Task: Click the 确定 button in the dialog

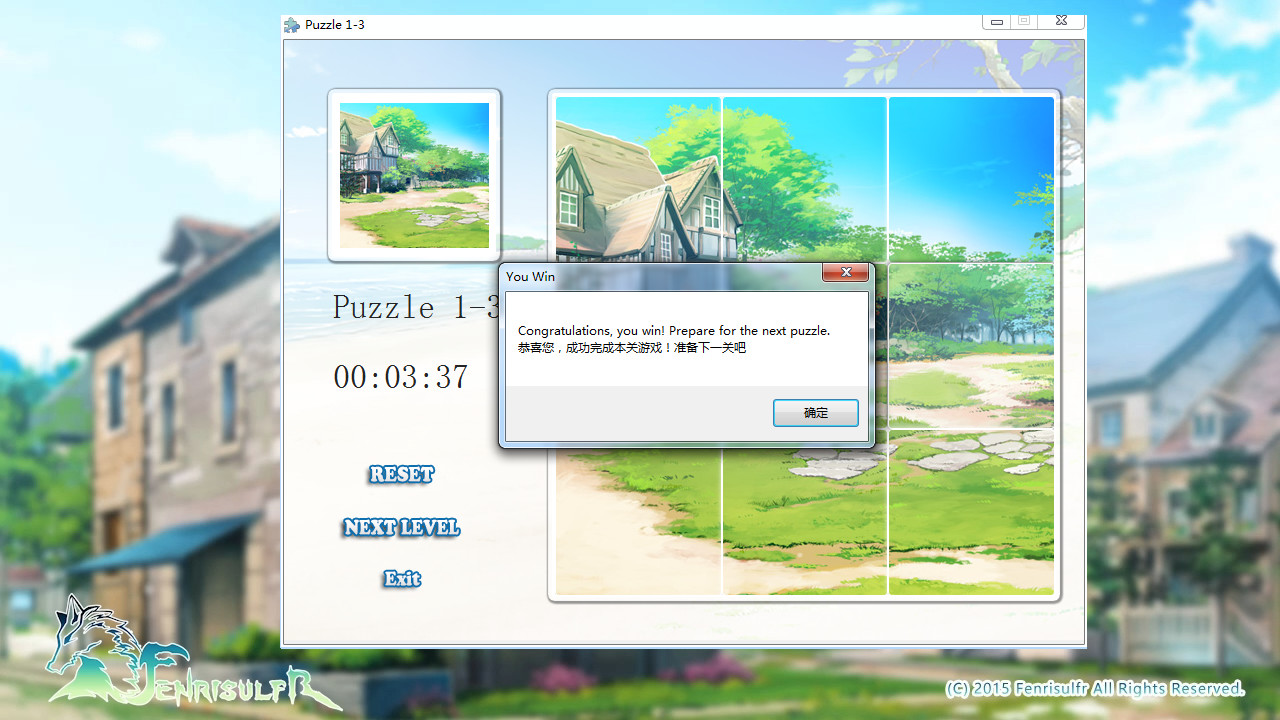Action: 815,413
